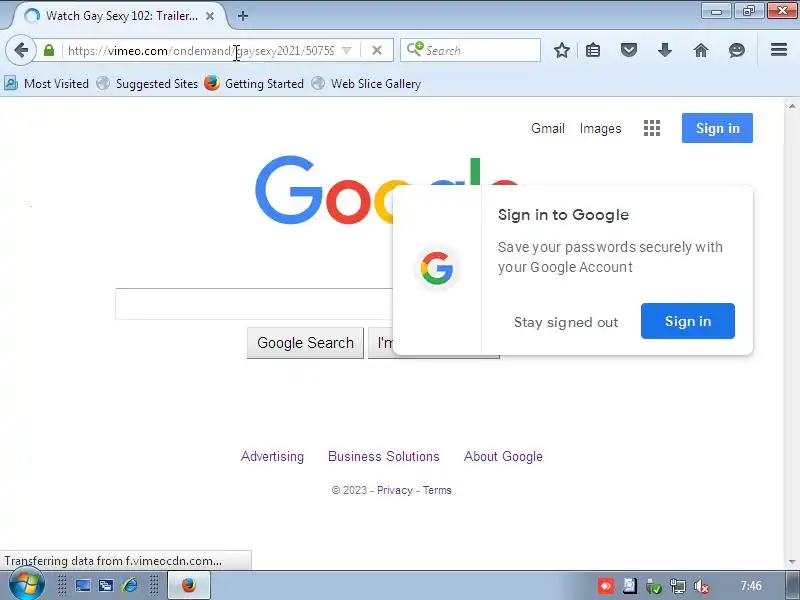Image resolution: width=800 pixels, height=600 pixels.
Task: Click the page scrollbar up arrow
Action: coord(791,106)
